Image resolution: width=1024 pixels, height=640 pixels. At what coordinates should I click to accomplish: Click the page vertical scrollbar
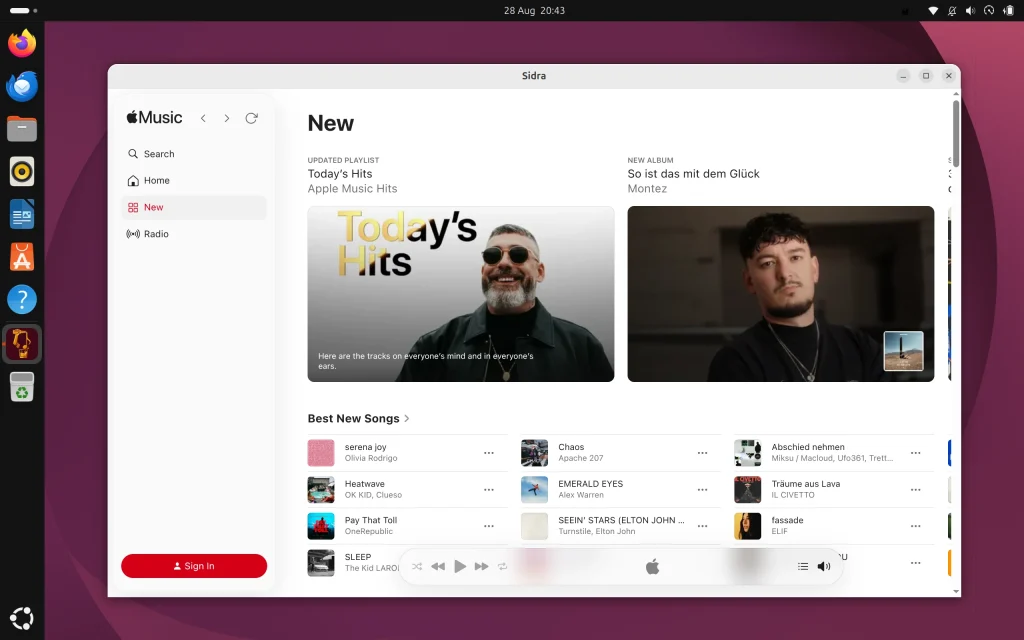pos(956,133)
